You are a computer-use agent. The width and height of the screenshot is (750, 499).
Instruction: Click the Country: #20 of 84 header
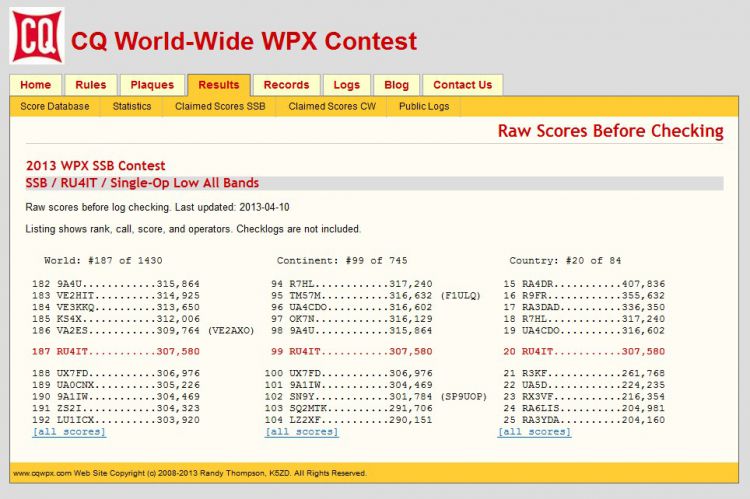click(x=565, y=261)
